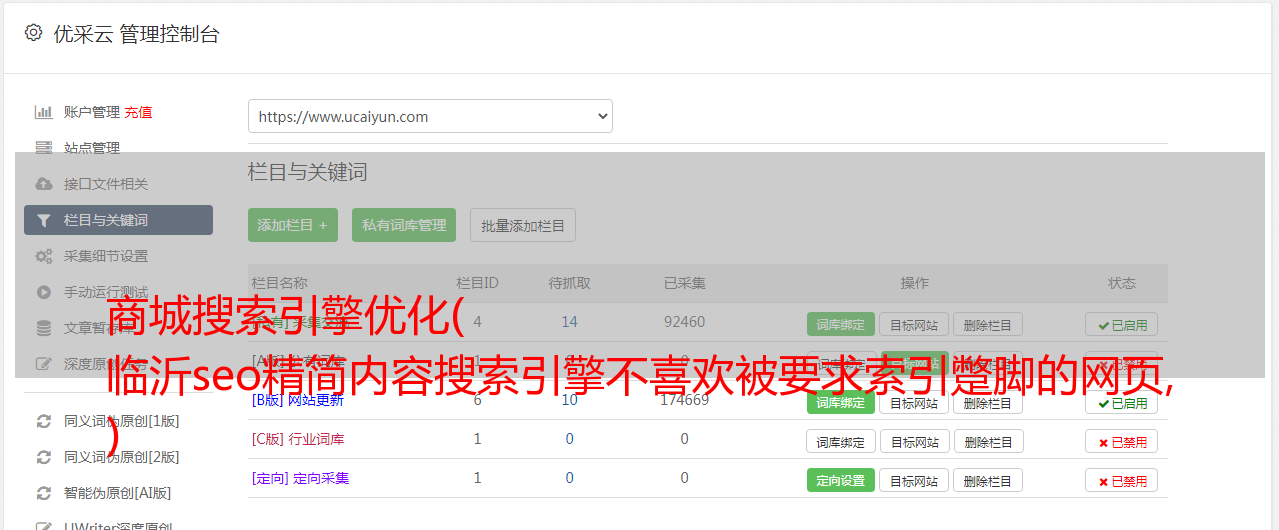
Task: Click the filter icon in the active 栏目与关键词 item
Action: click(44, 220)
